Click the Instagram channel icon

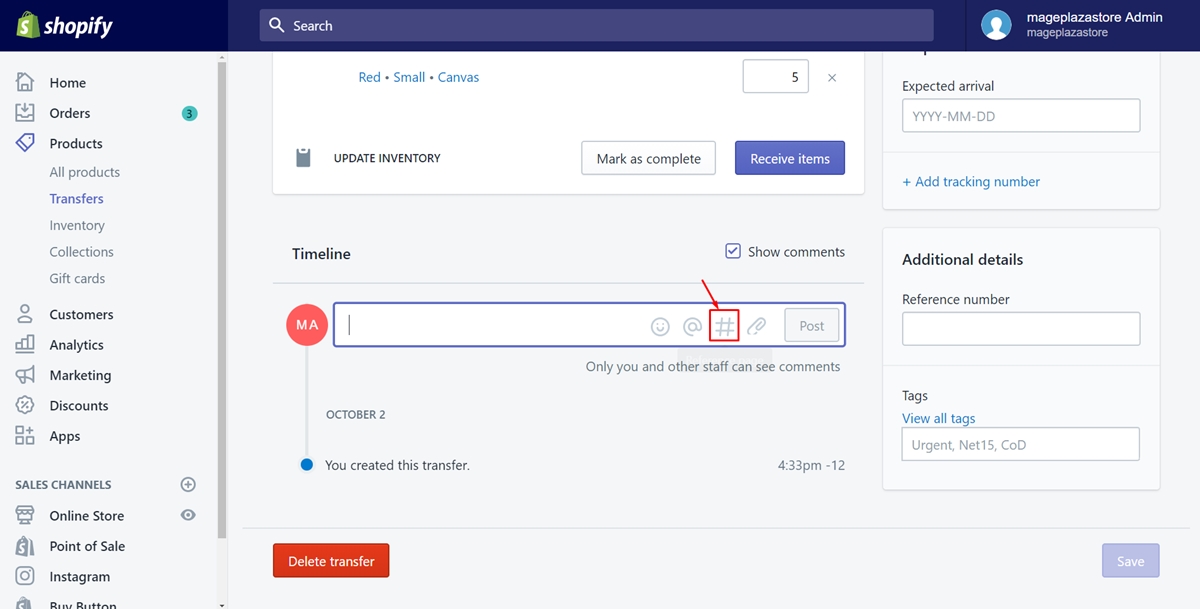(x=25, y=576)
